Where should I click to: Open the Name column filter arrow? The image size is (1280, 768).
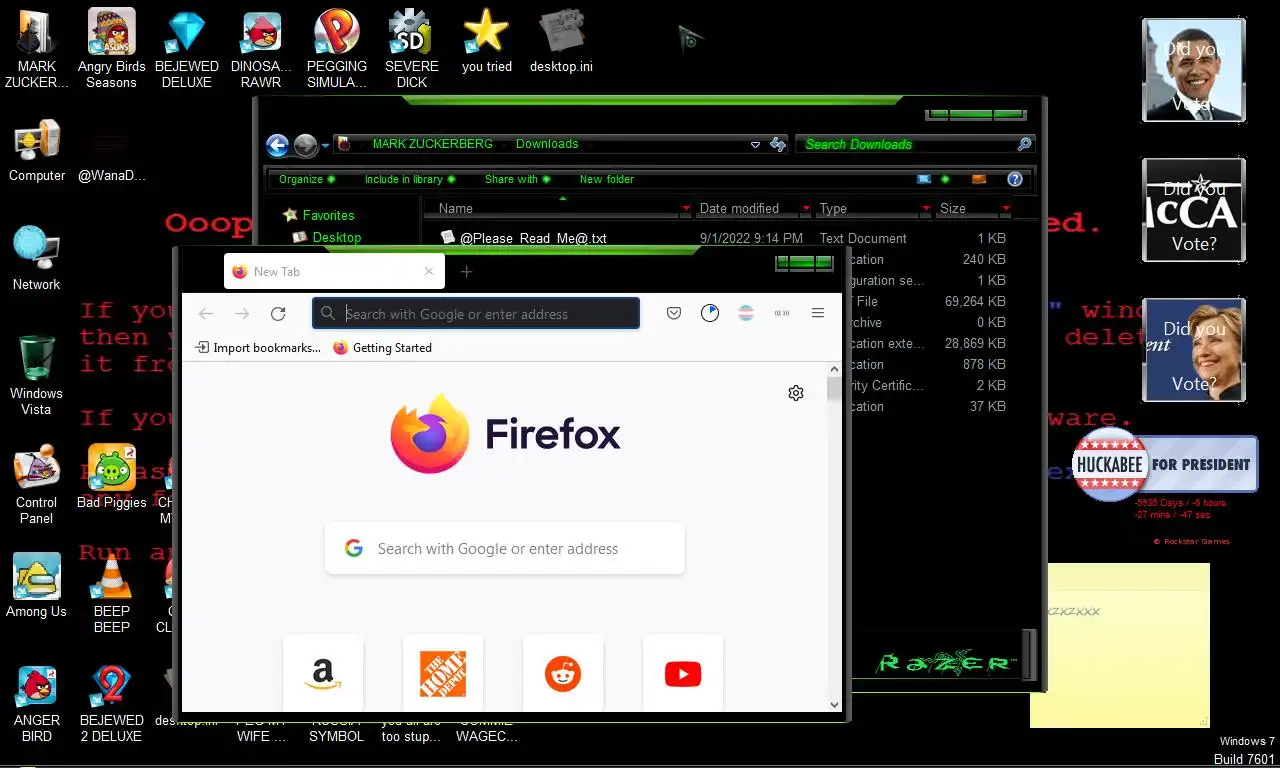[x=685, y=209]
